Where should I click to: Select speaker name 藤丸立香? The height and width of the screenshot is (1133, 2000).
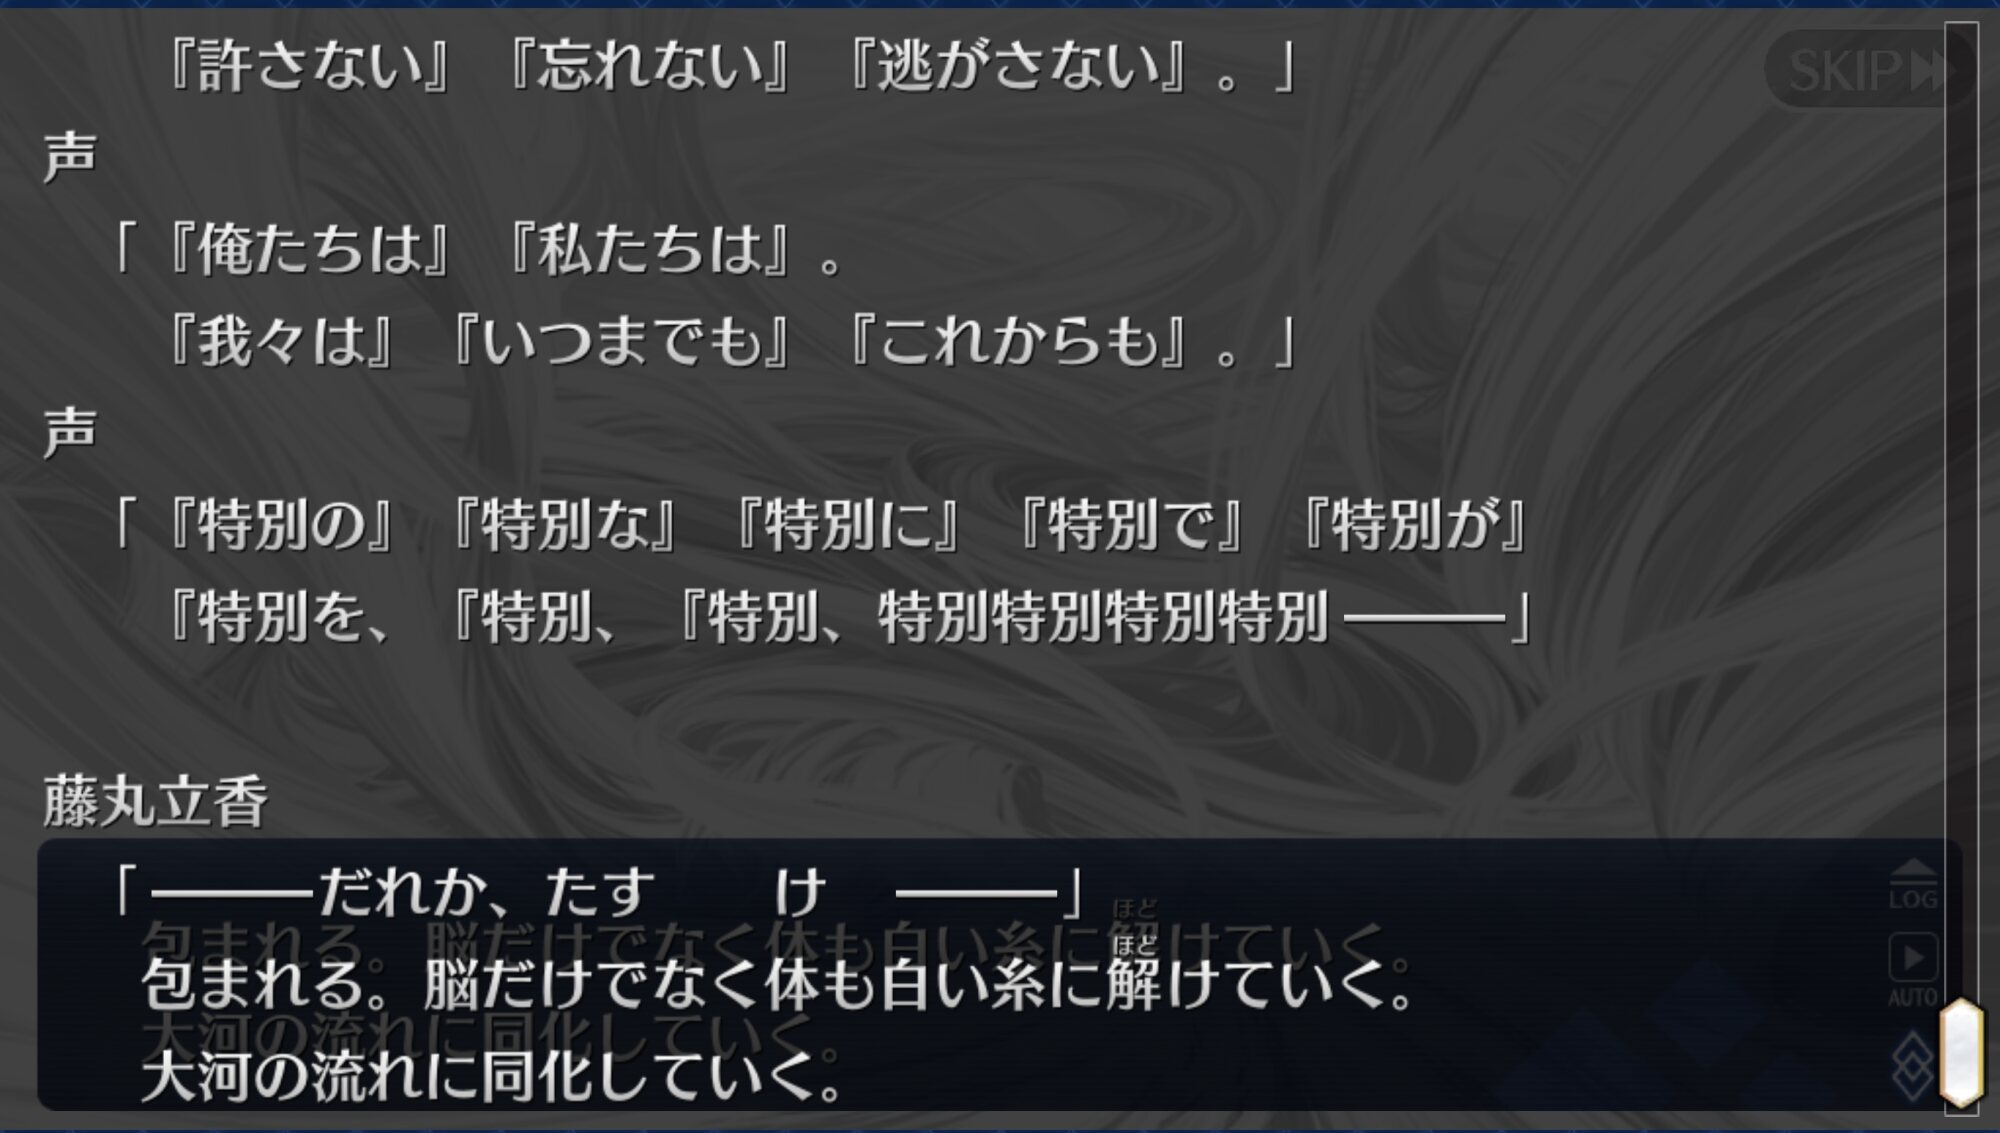pos(155,802)
